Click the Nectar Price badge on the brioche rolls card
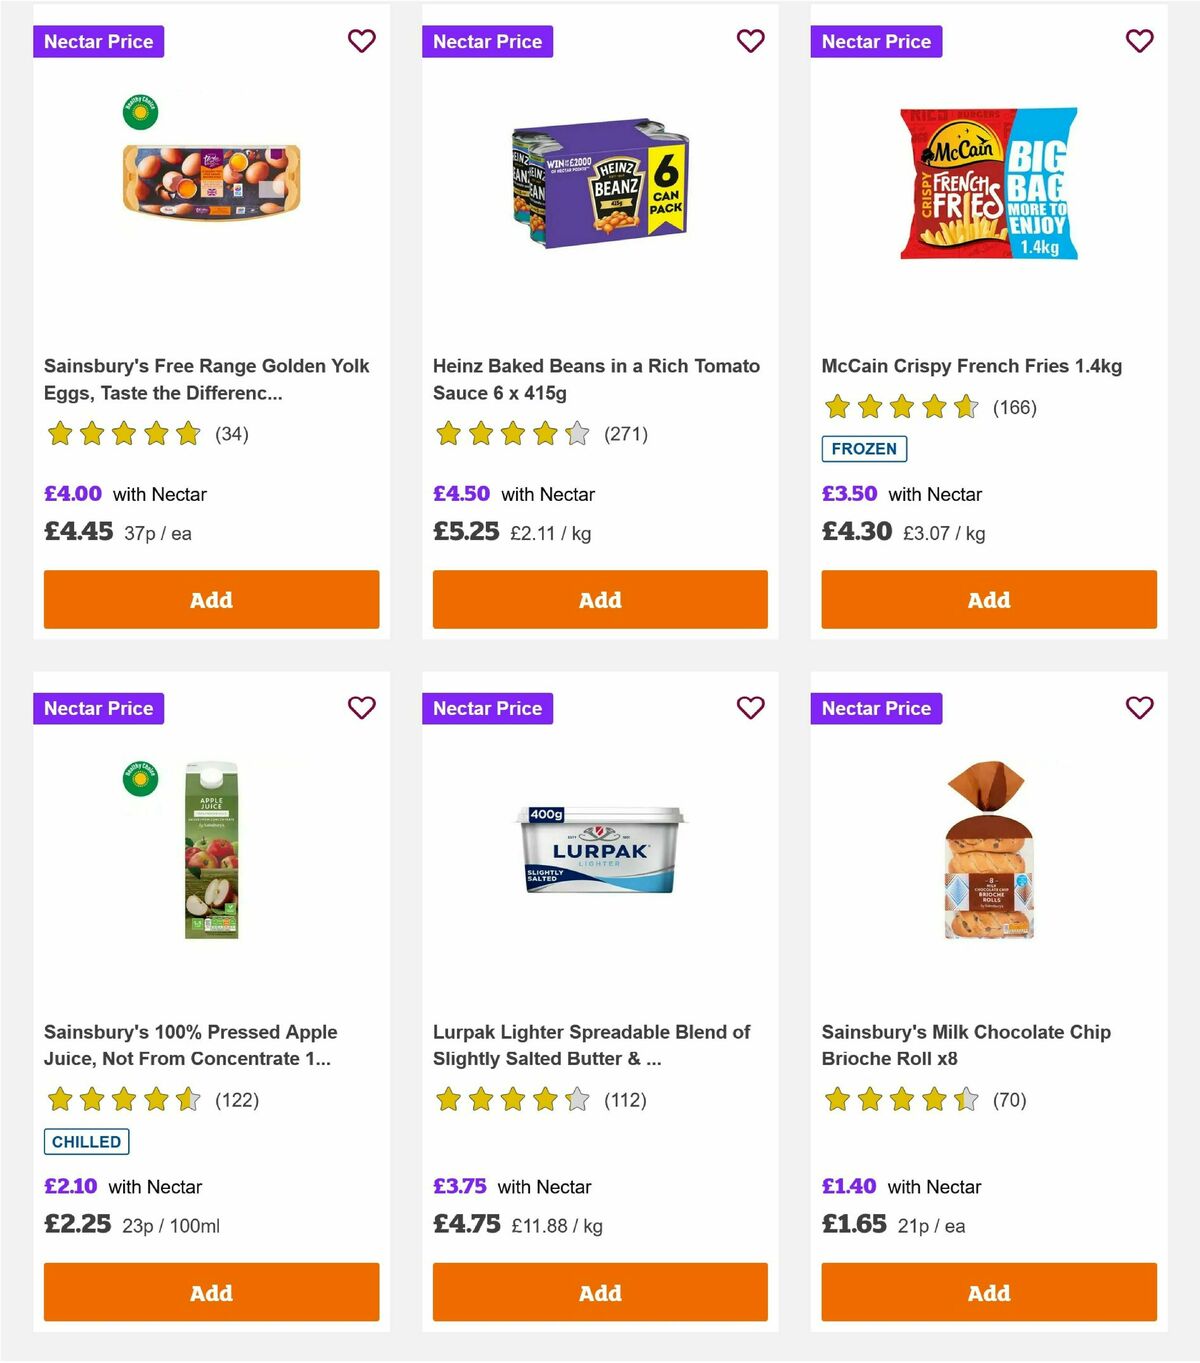Image resolution: width=1200 pixels, height=1363 pixels. [876, 707]
